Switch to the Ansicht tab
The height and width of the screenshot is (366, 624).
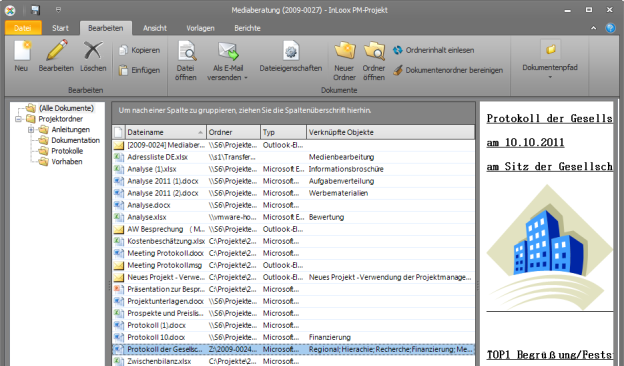tap(155, 28)
